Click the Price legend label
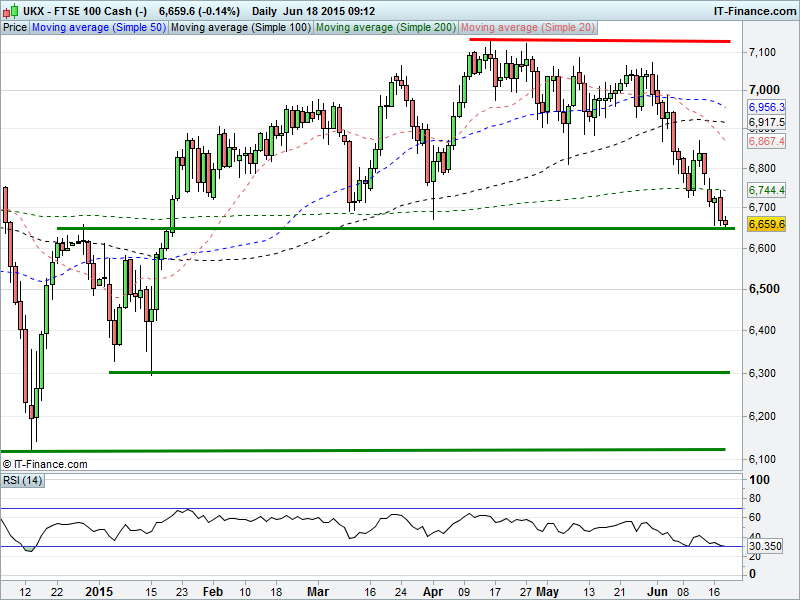800x600 pixels. (x=15, y=28)
